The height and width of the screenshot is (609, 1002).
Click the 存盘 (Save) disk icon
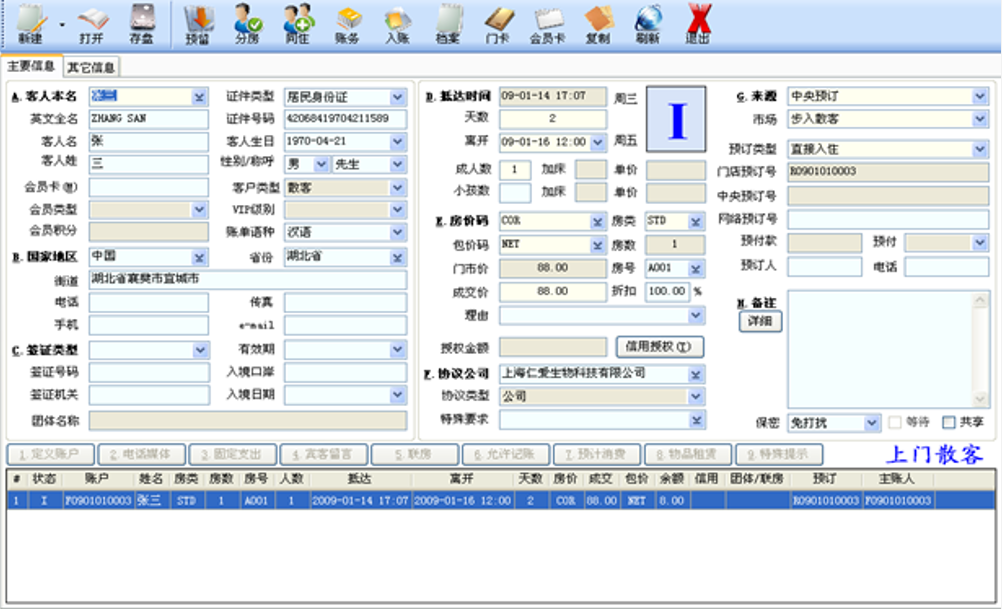tap(142, 20)
